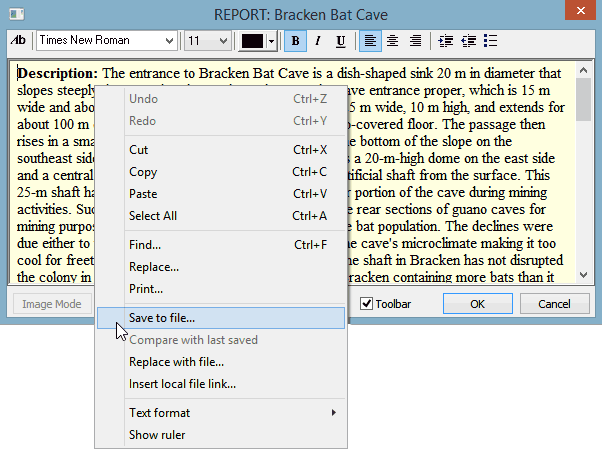Viewport: 602px width, 450px height.
Task: Align text to the right
Action: [416, 41]
